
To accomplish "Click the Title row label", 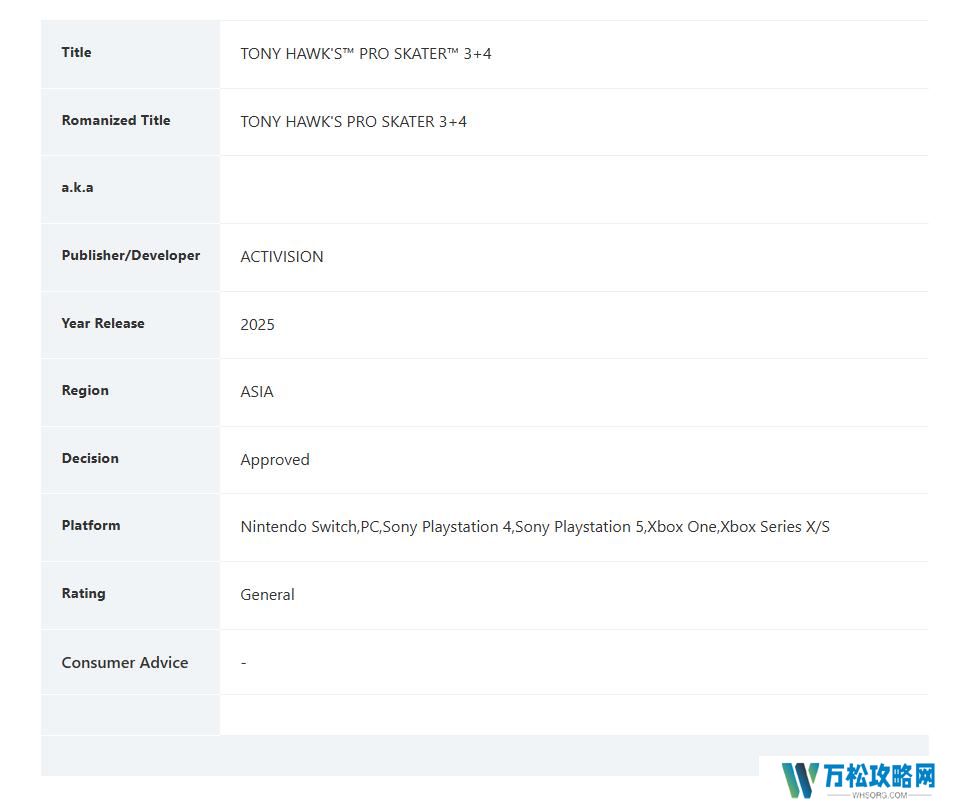I will click(x=76, y=53).
